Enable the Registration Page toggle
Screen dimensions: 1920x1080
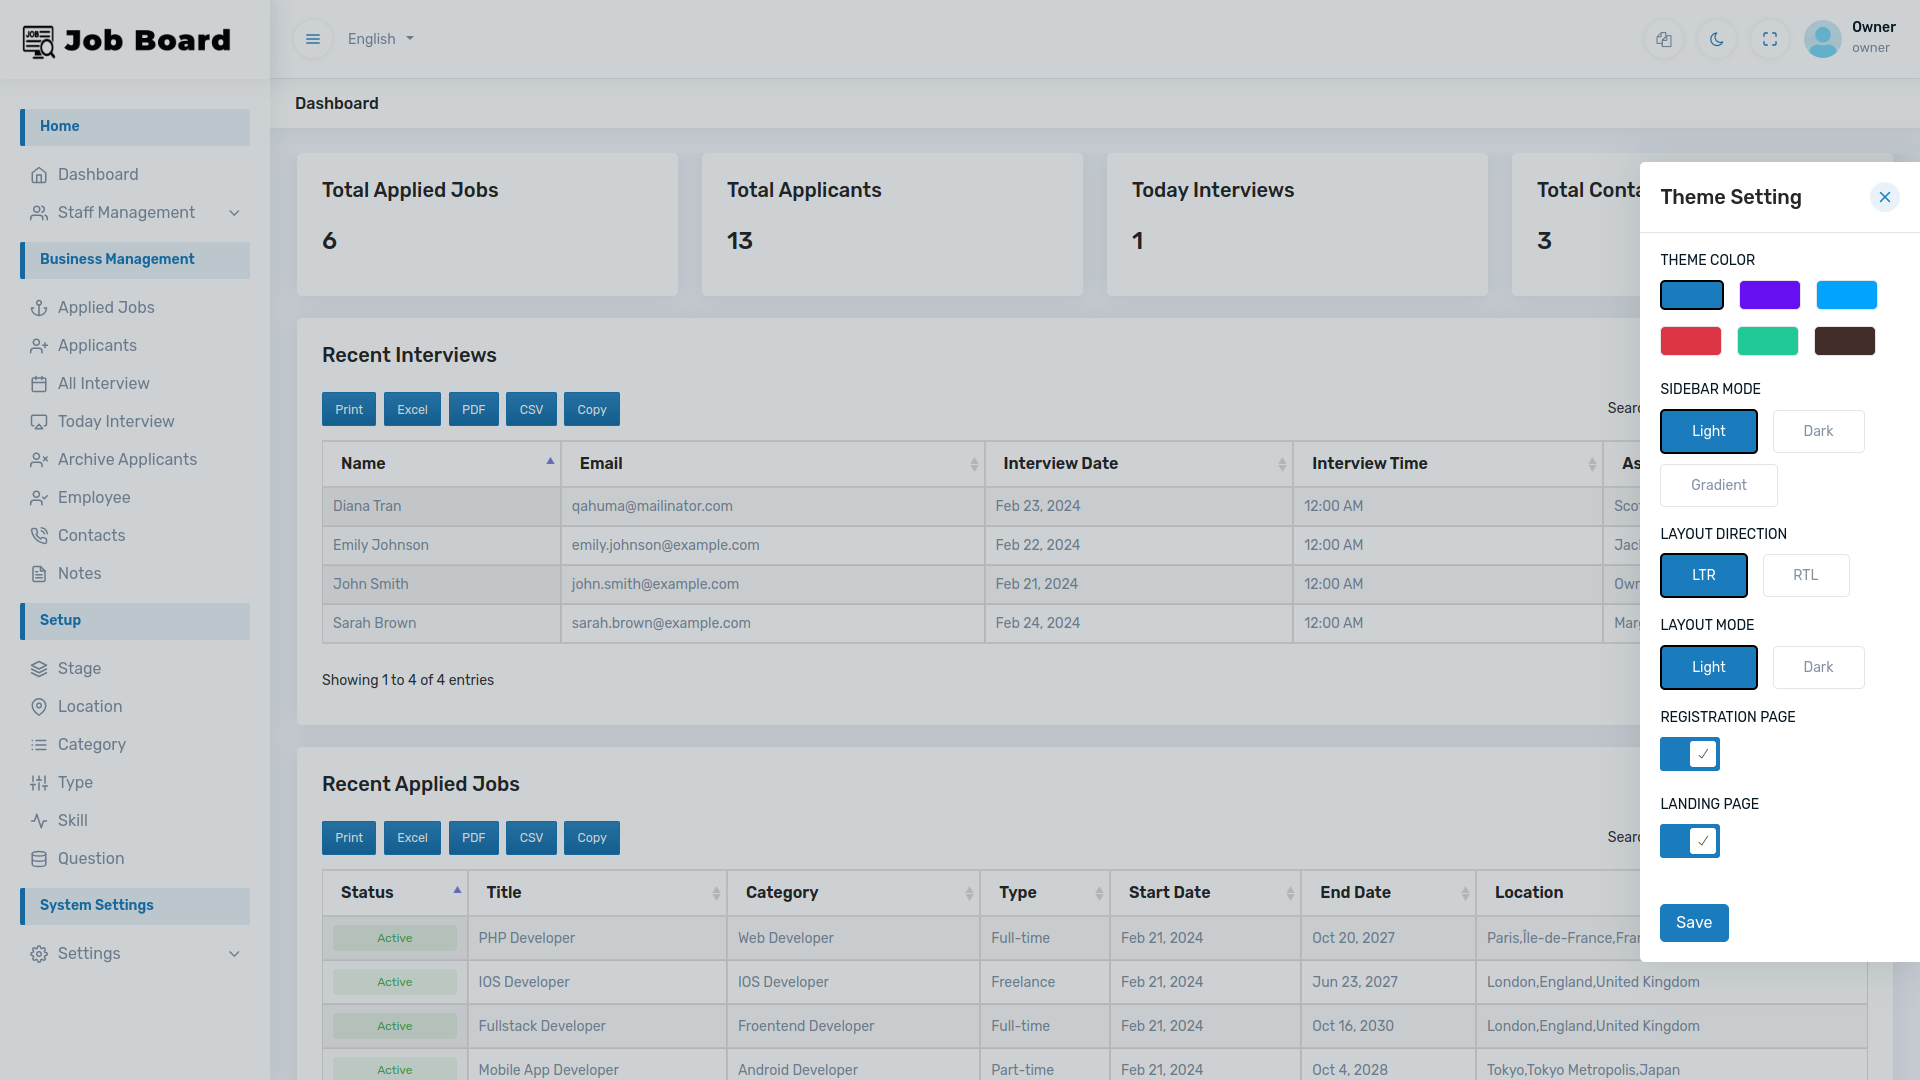click(1689, 754)
